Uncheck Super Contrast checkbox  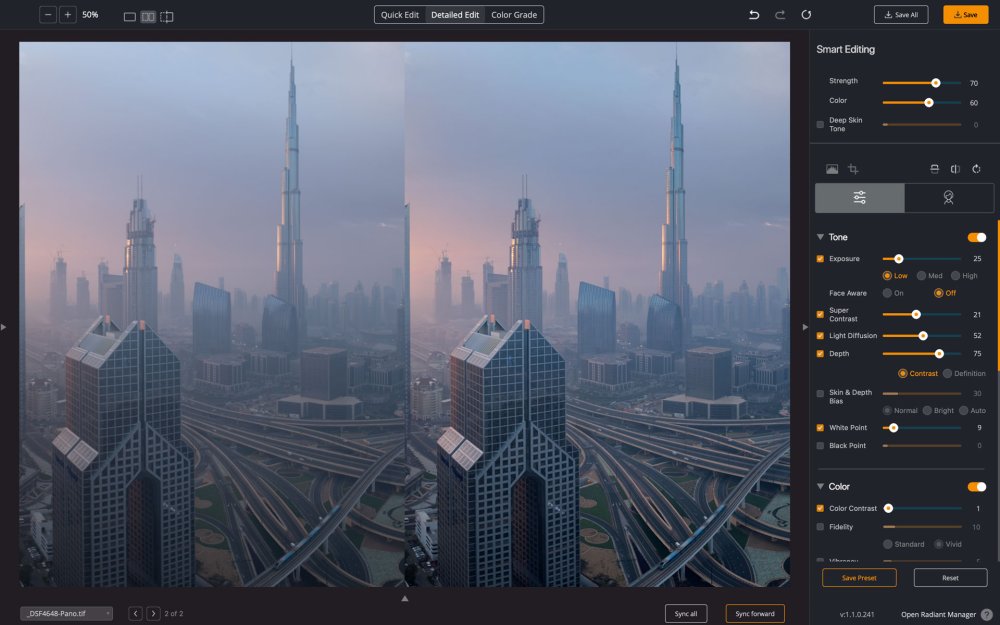pyautogui.click(x=820, y=314)
